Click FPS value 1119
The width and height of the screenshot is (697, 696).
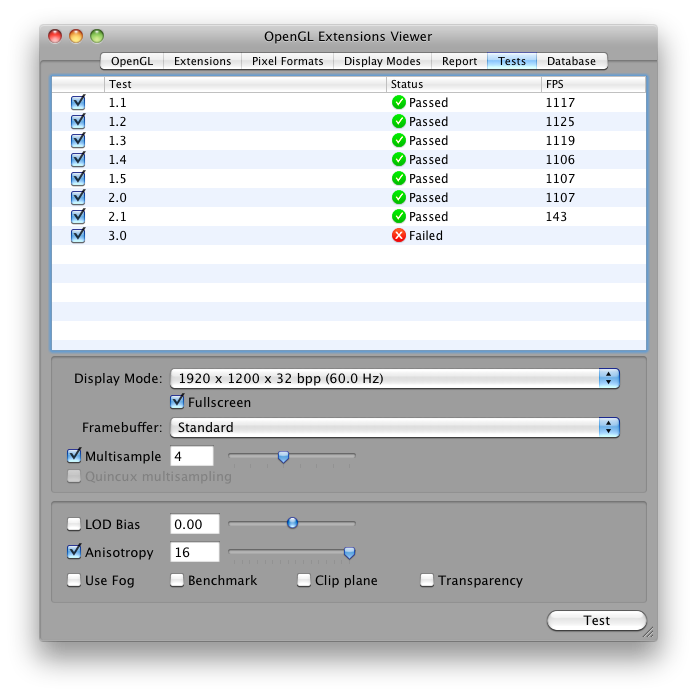click(560, 141)
